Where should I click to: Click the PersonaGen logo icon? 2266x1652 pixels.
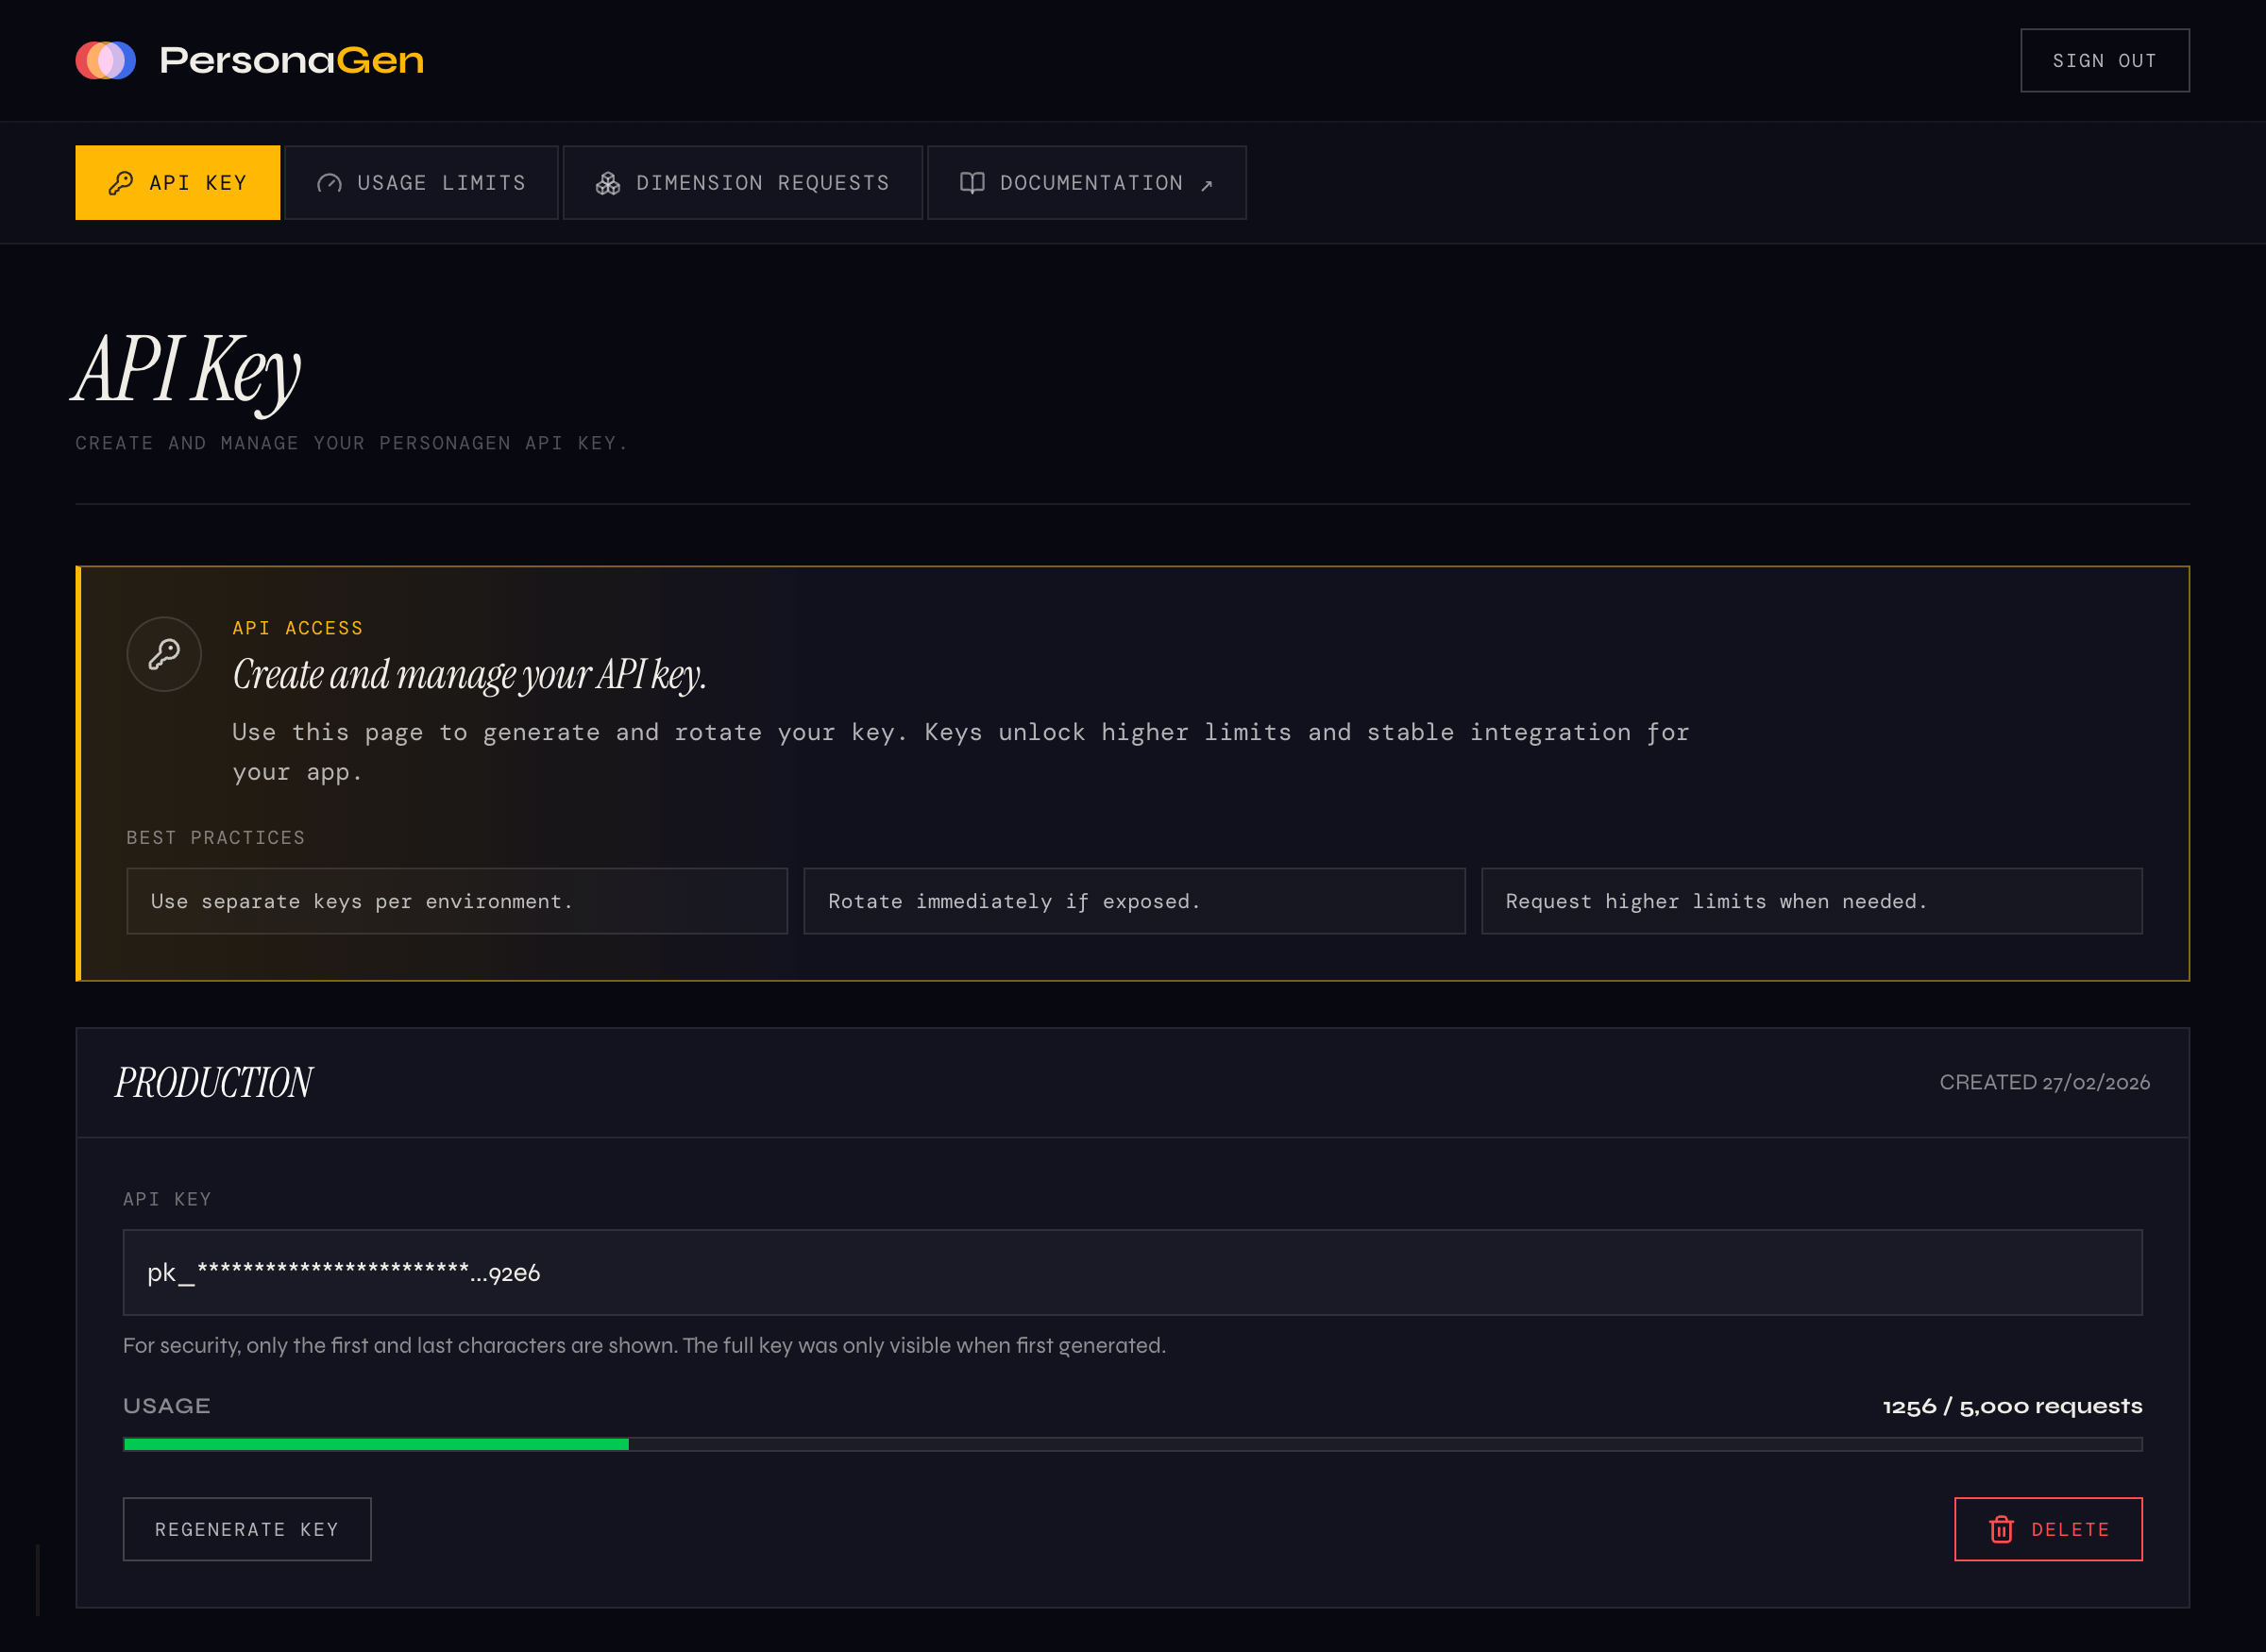tap(106, 60)
